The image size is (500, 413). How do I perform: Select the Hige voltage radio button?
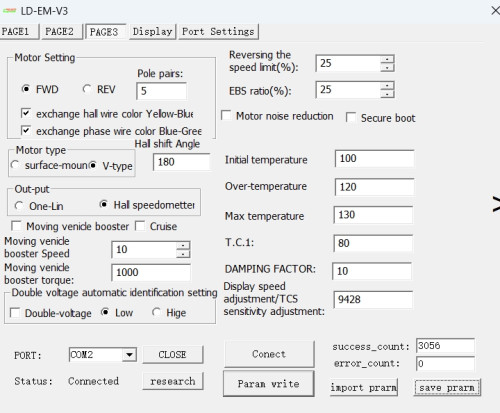tap(156, 312)
